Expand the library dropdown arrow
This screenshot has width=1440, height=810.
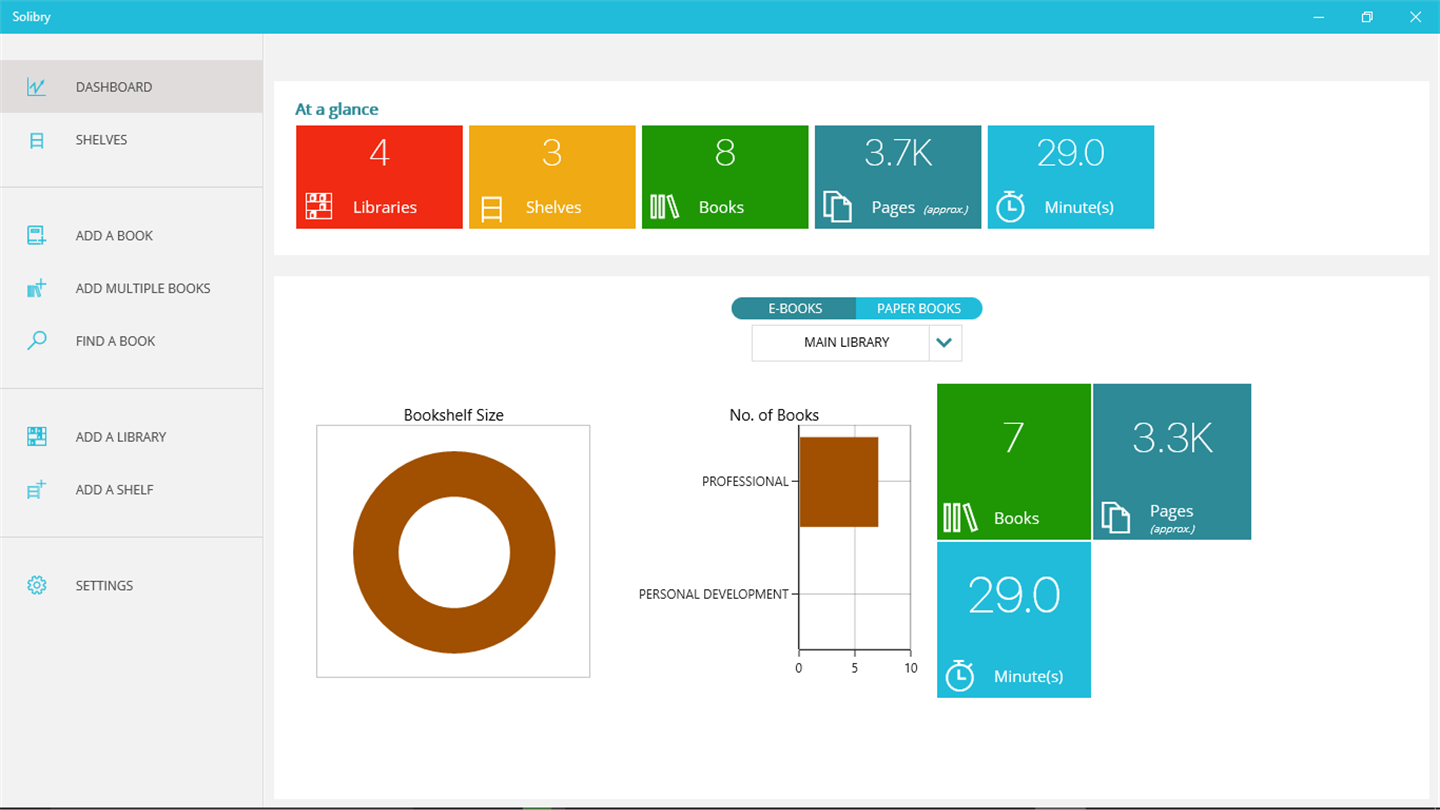[x=945, y=343]
